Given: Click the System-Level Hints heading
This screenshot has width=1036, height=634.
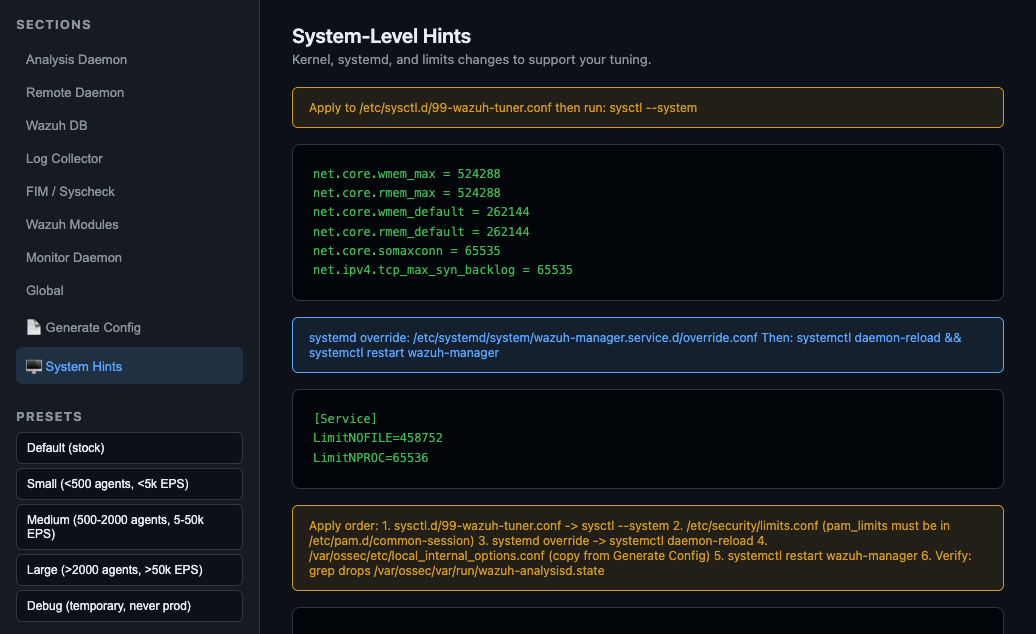Looking at the screenshot, I should [x=381, y=36].
